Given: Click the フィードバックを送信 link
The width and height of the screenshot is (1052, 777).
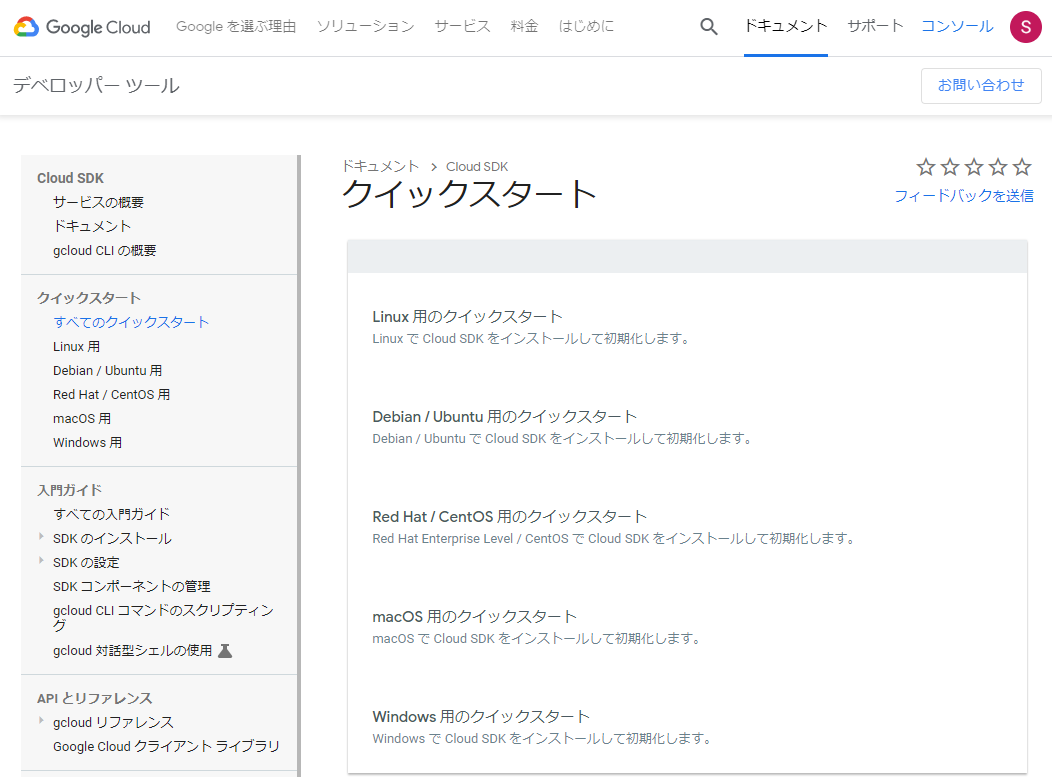Looking at the screenshot, I should (963, 196).
